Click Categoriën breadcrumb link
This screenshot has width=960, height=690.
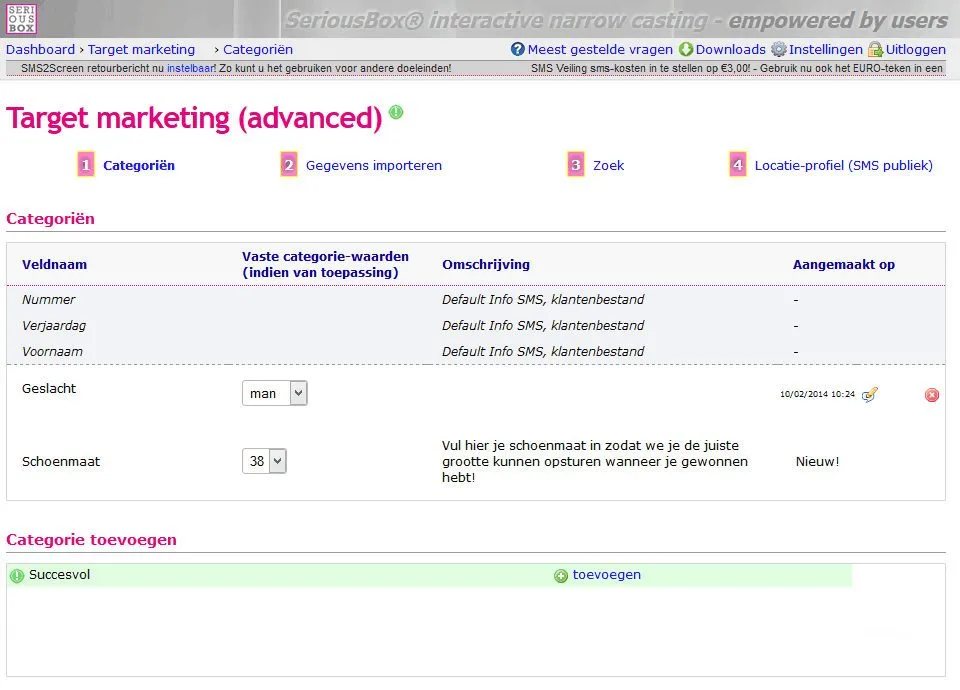tap(258, 50)
